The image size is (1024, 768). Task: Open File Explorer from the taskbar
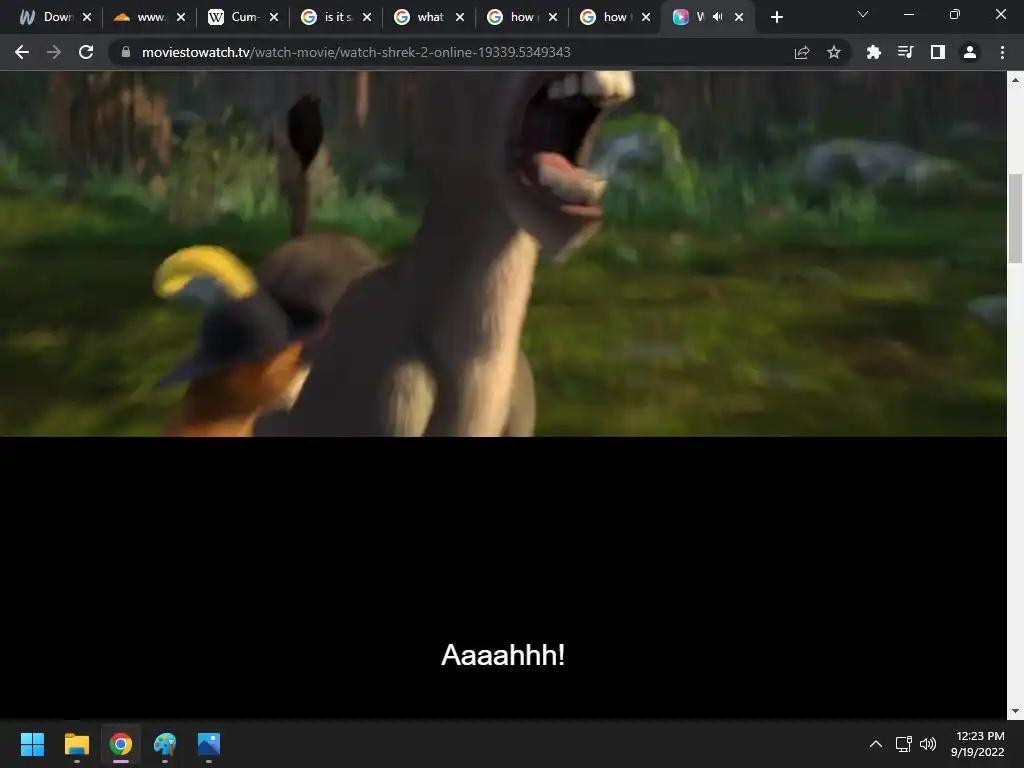[x=76, y=744]
